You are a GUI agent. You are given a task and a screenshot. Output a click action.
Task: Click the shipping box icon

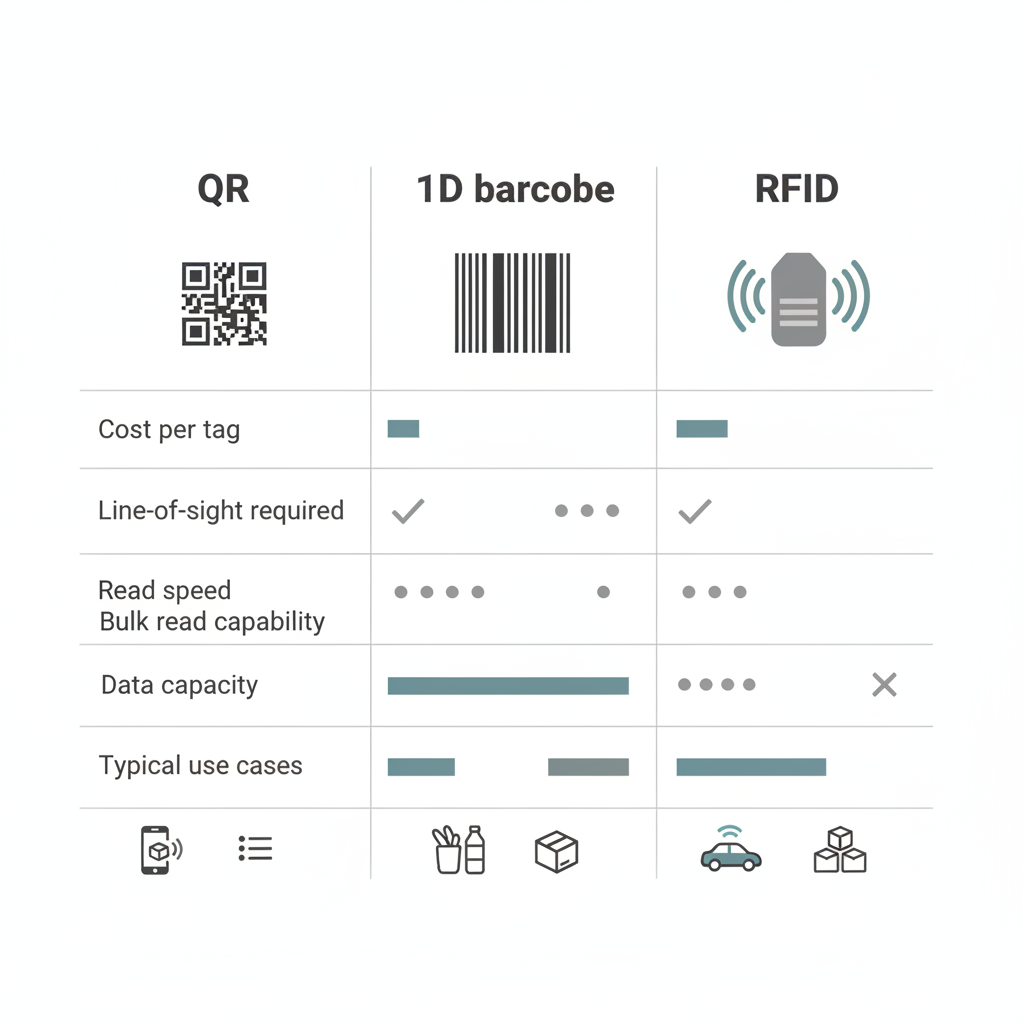coord(556,851)
